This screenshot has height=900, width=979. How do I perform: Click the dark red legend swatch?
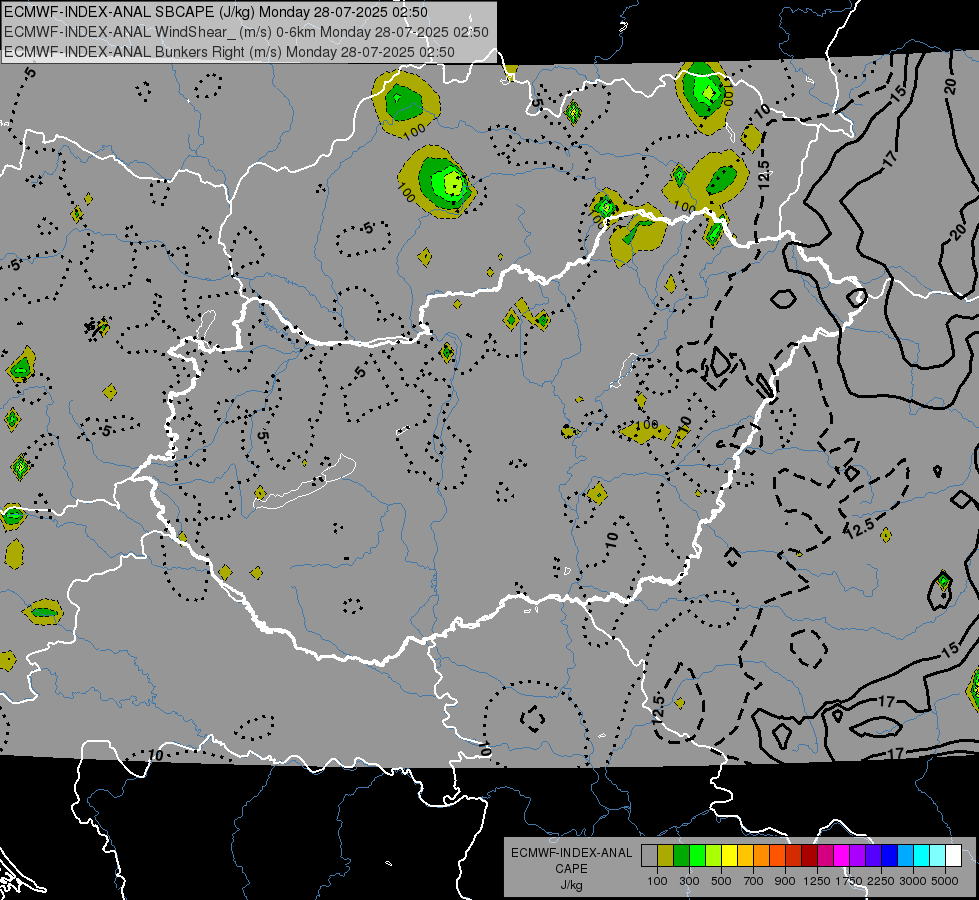pos(809,856)
